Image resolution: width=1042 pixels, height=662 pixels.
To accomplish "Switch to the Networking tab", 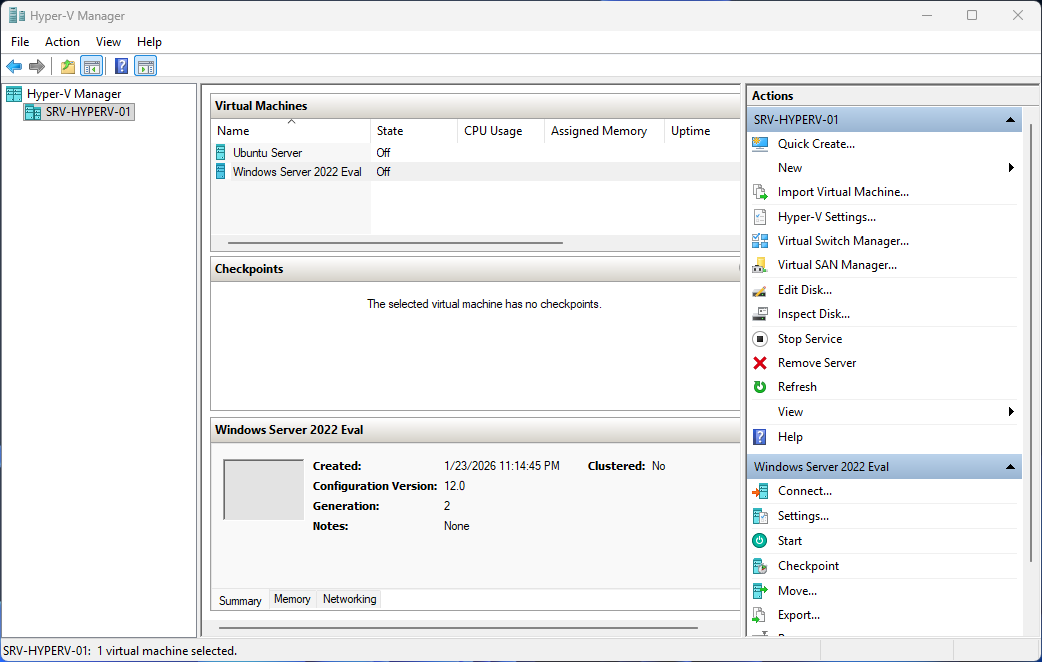I will pos(349,600).
